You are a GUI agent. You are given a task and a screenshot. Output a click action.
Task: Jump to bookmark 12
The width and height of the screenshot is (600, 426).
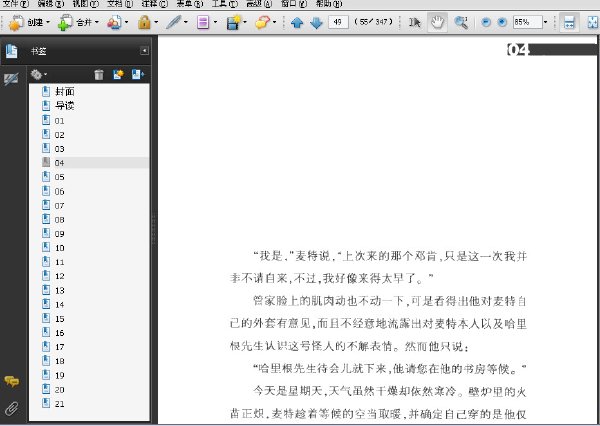point(59,276)
